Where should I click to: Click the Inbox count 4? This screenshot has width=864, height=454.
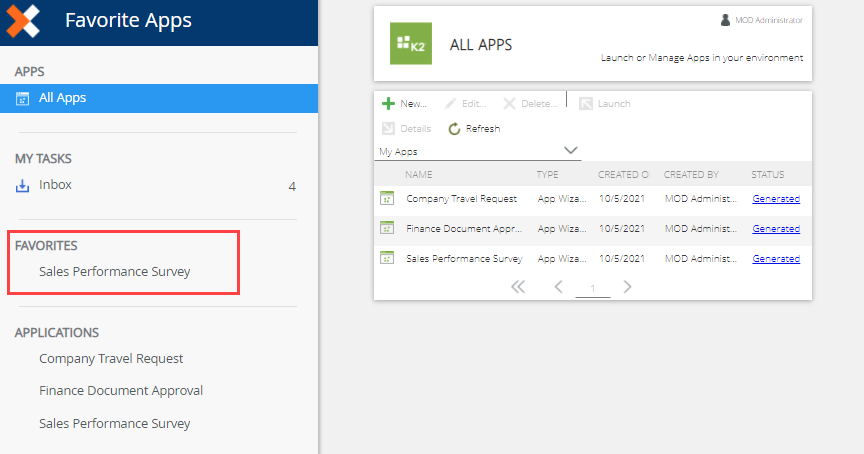pyautogui.click(x=292, y=186)
